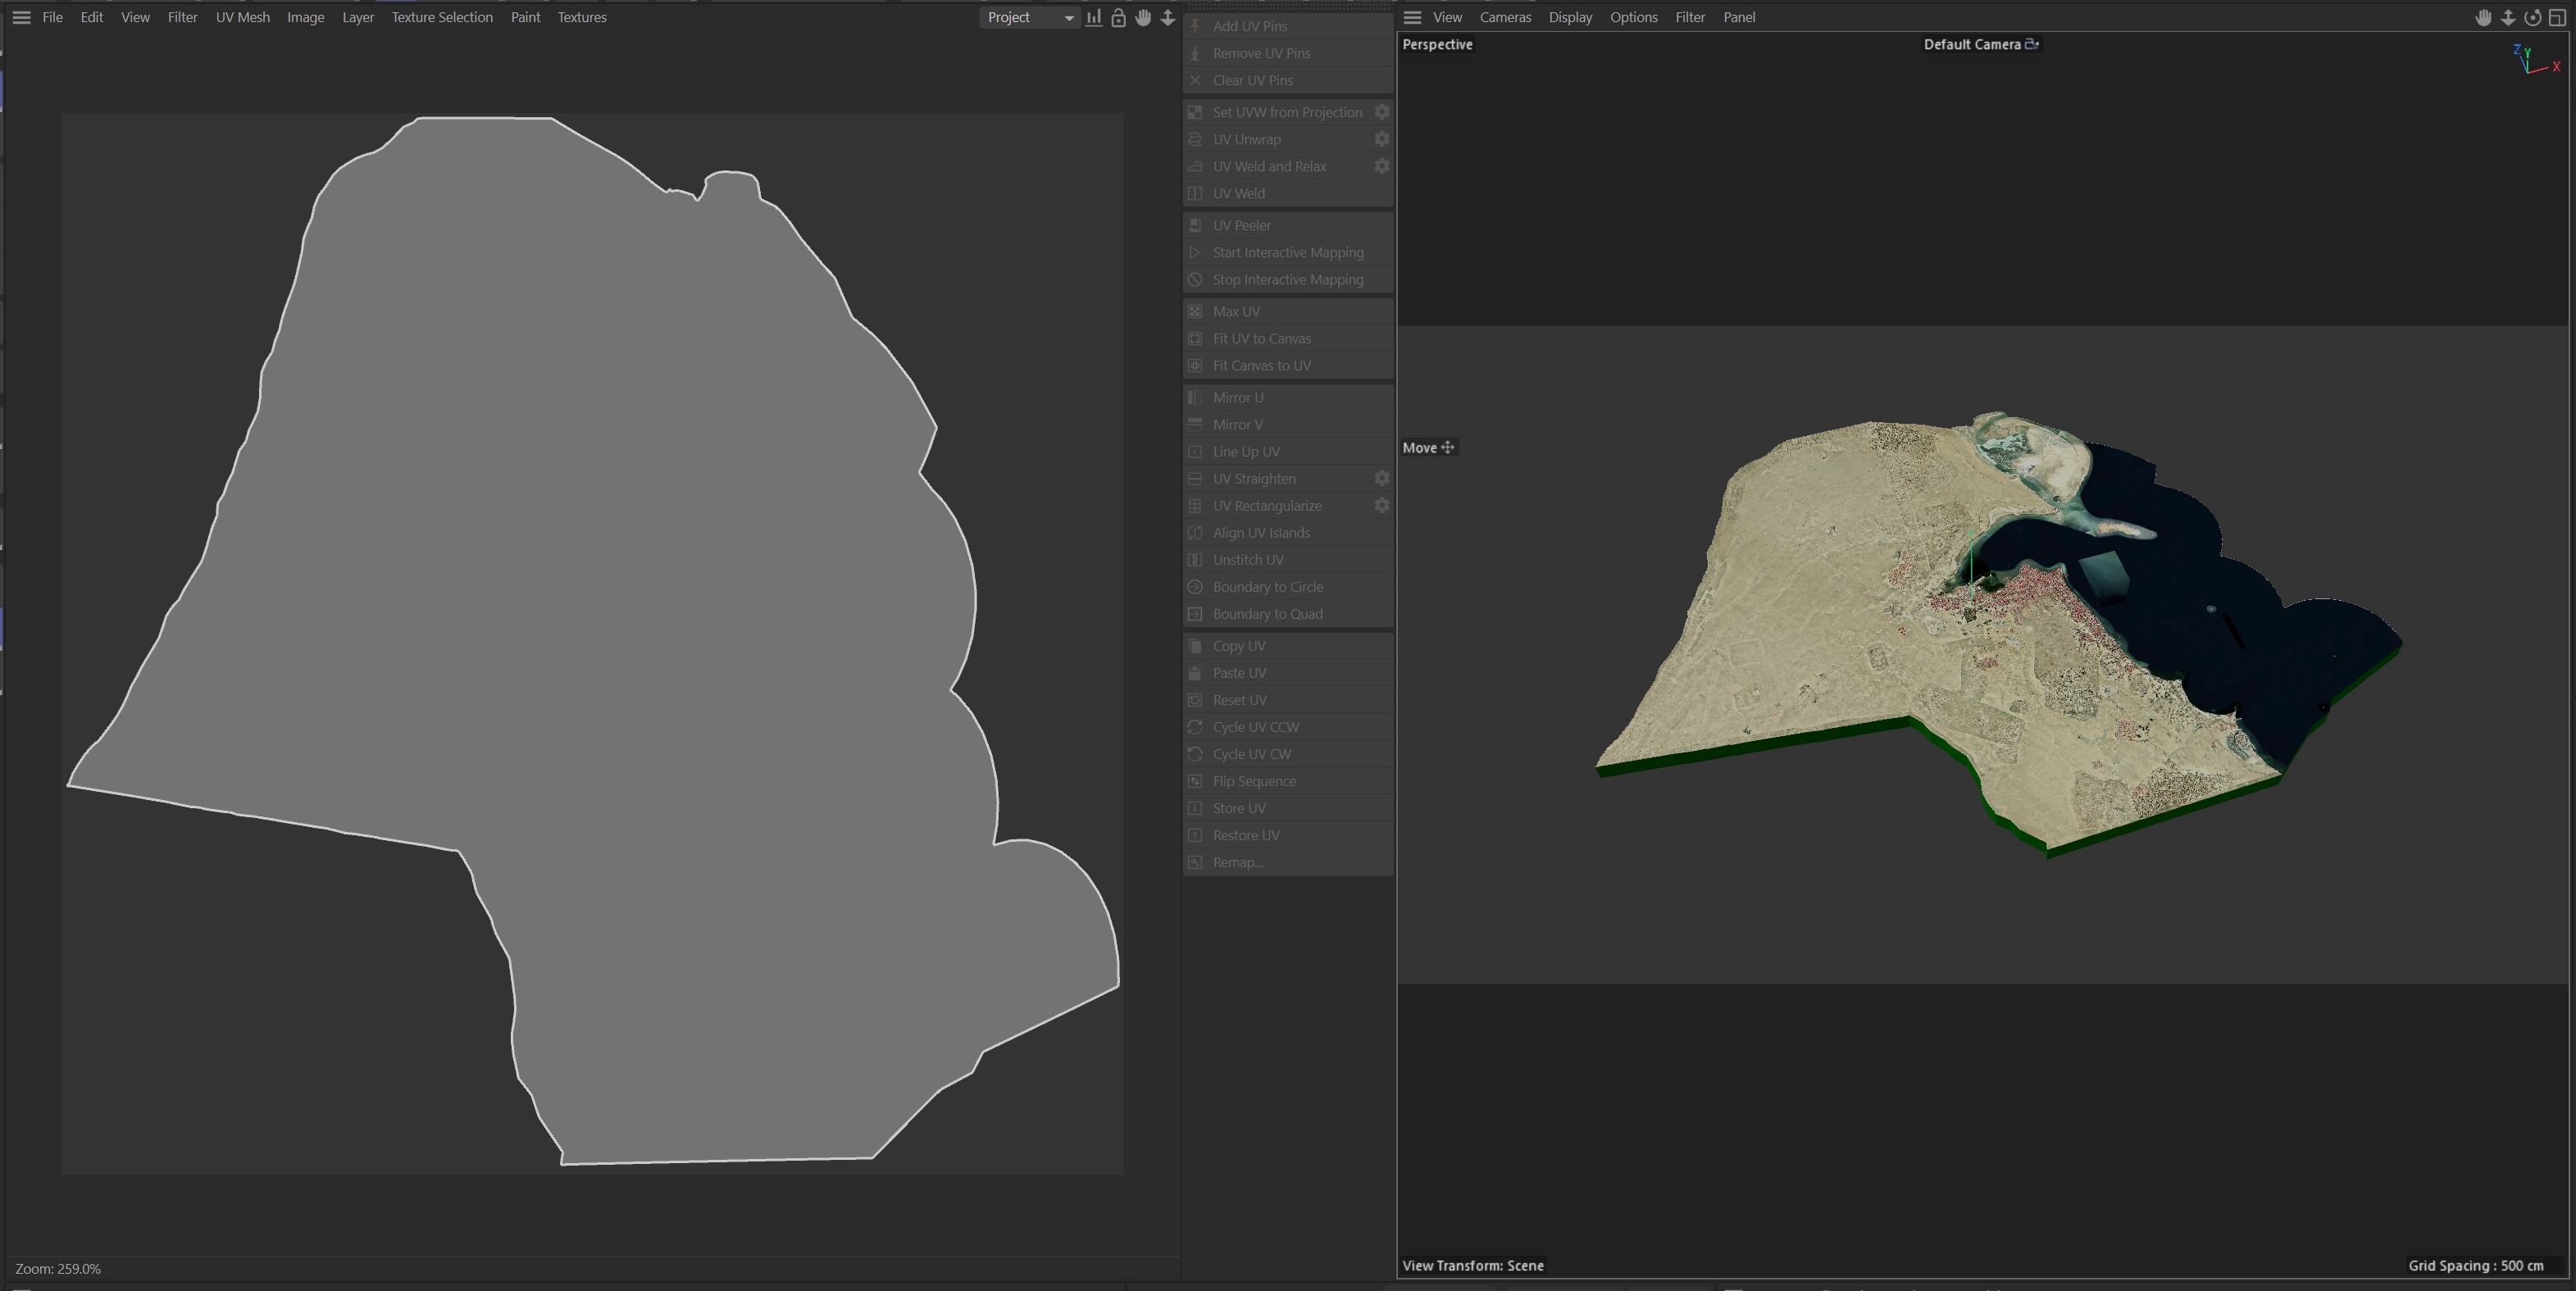Click the histogram bars icon beside Project dropdown
Viewport: 2576px width, 1291px height.
(1094, 17)
